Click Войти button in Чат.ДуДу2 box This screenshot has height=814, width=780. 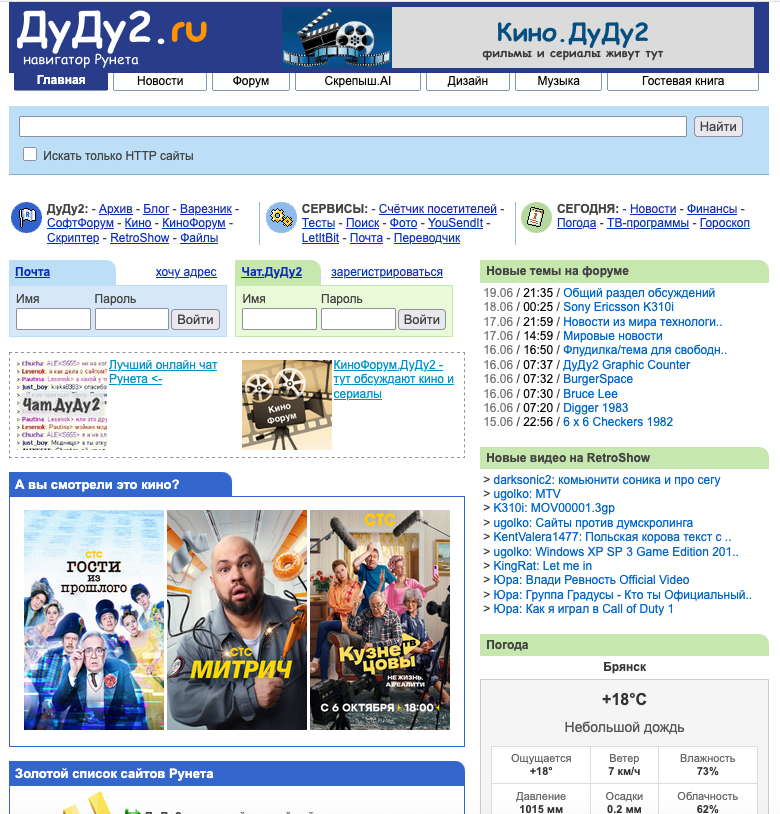(422, 319)
